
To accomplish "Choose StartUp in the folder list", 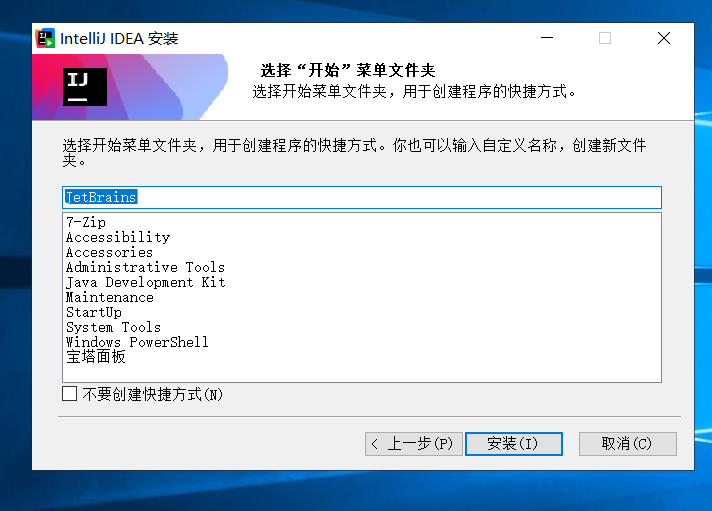I will pos(94,312).
